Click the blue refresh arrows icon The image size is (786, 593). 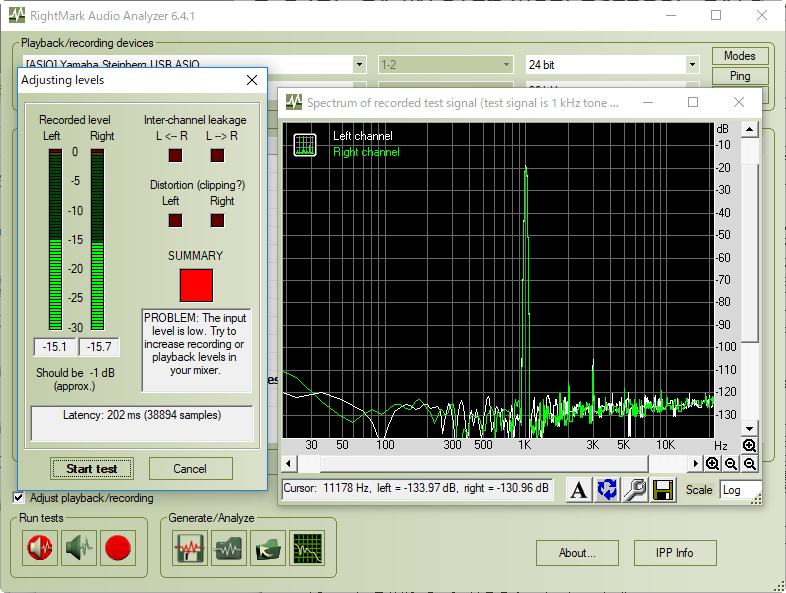(607, 490)
